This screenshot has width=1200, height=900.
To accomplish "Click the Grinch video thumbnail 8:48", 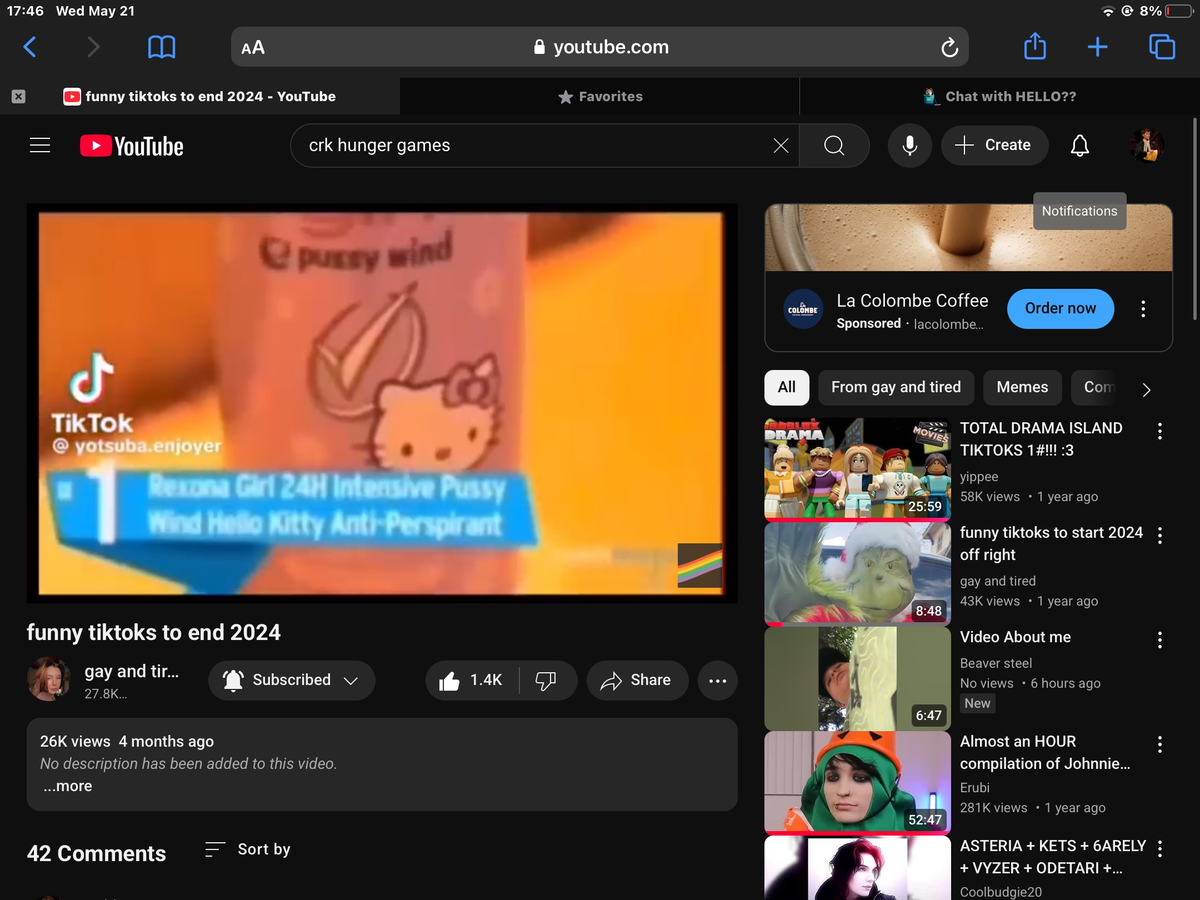I will coord(858,574).
